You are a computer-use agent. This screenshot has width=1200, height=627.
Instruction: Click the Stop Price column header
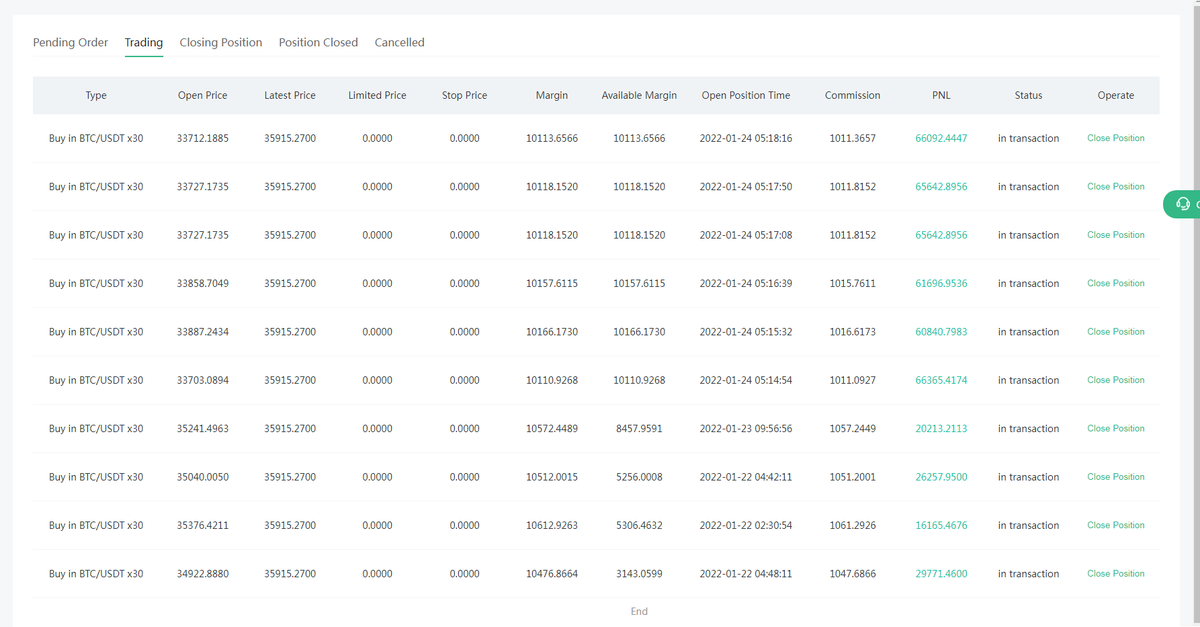464,95
